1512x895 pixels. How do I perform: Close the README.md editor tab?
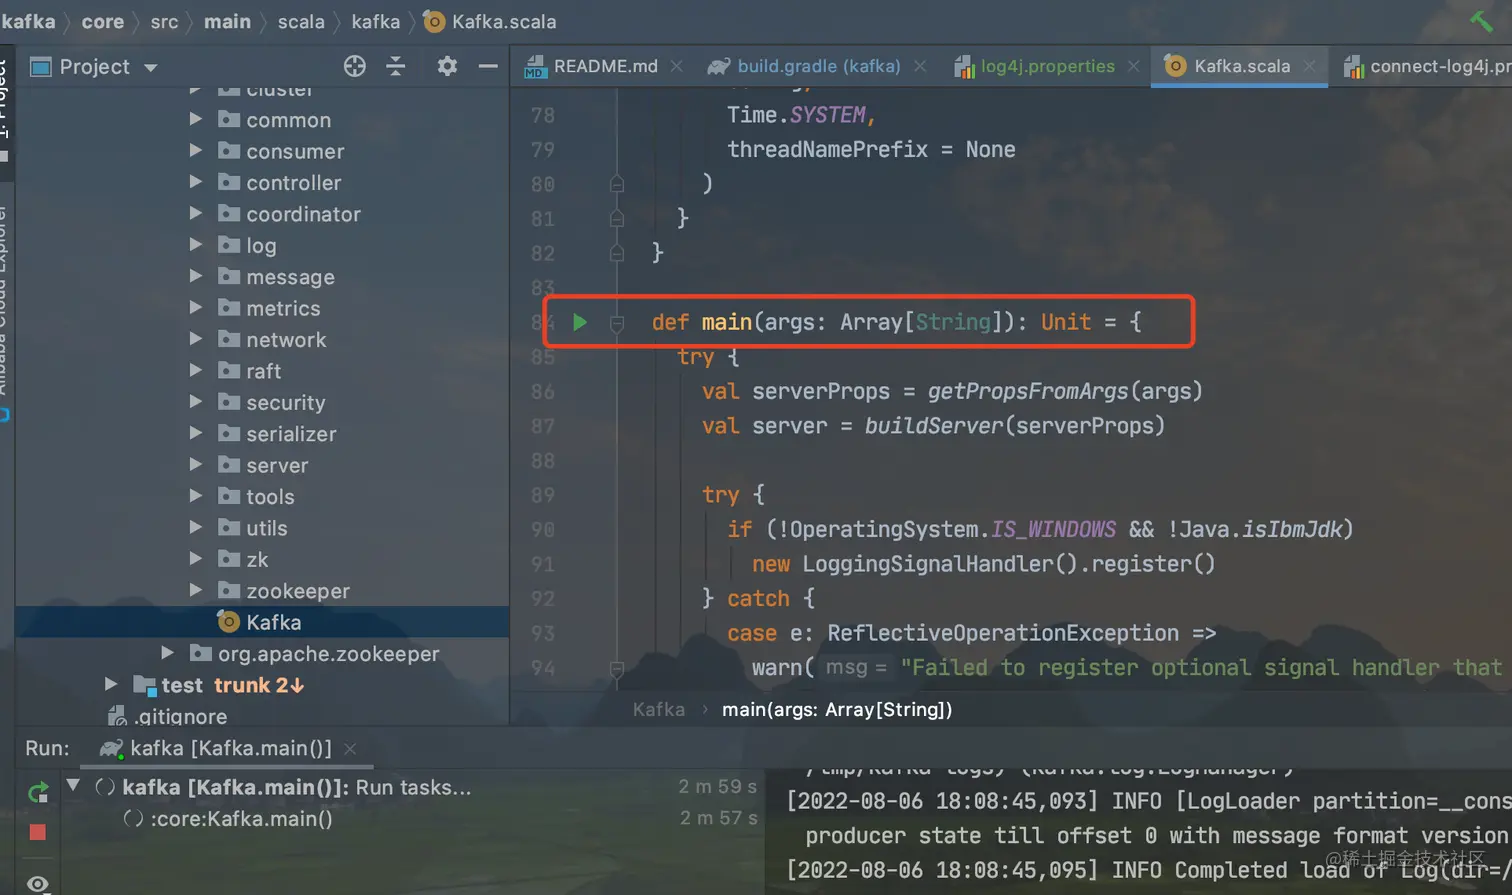coord(677,66)
